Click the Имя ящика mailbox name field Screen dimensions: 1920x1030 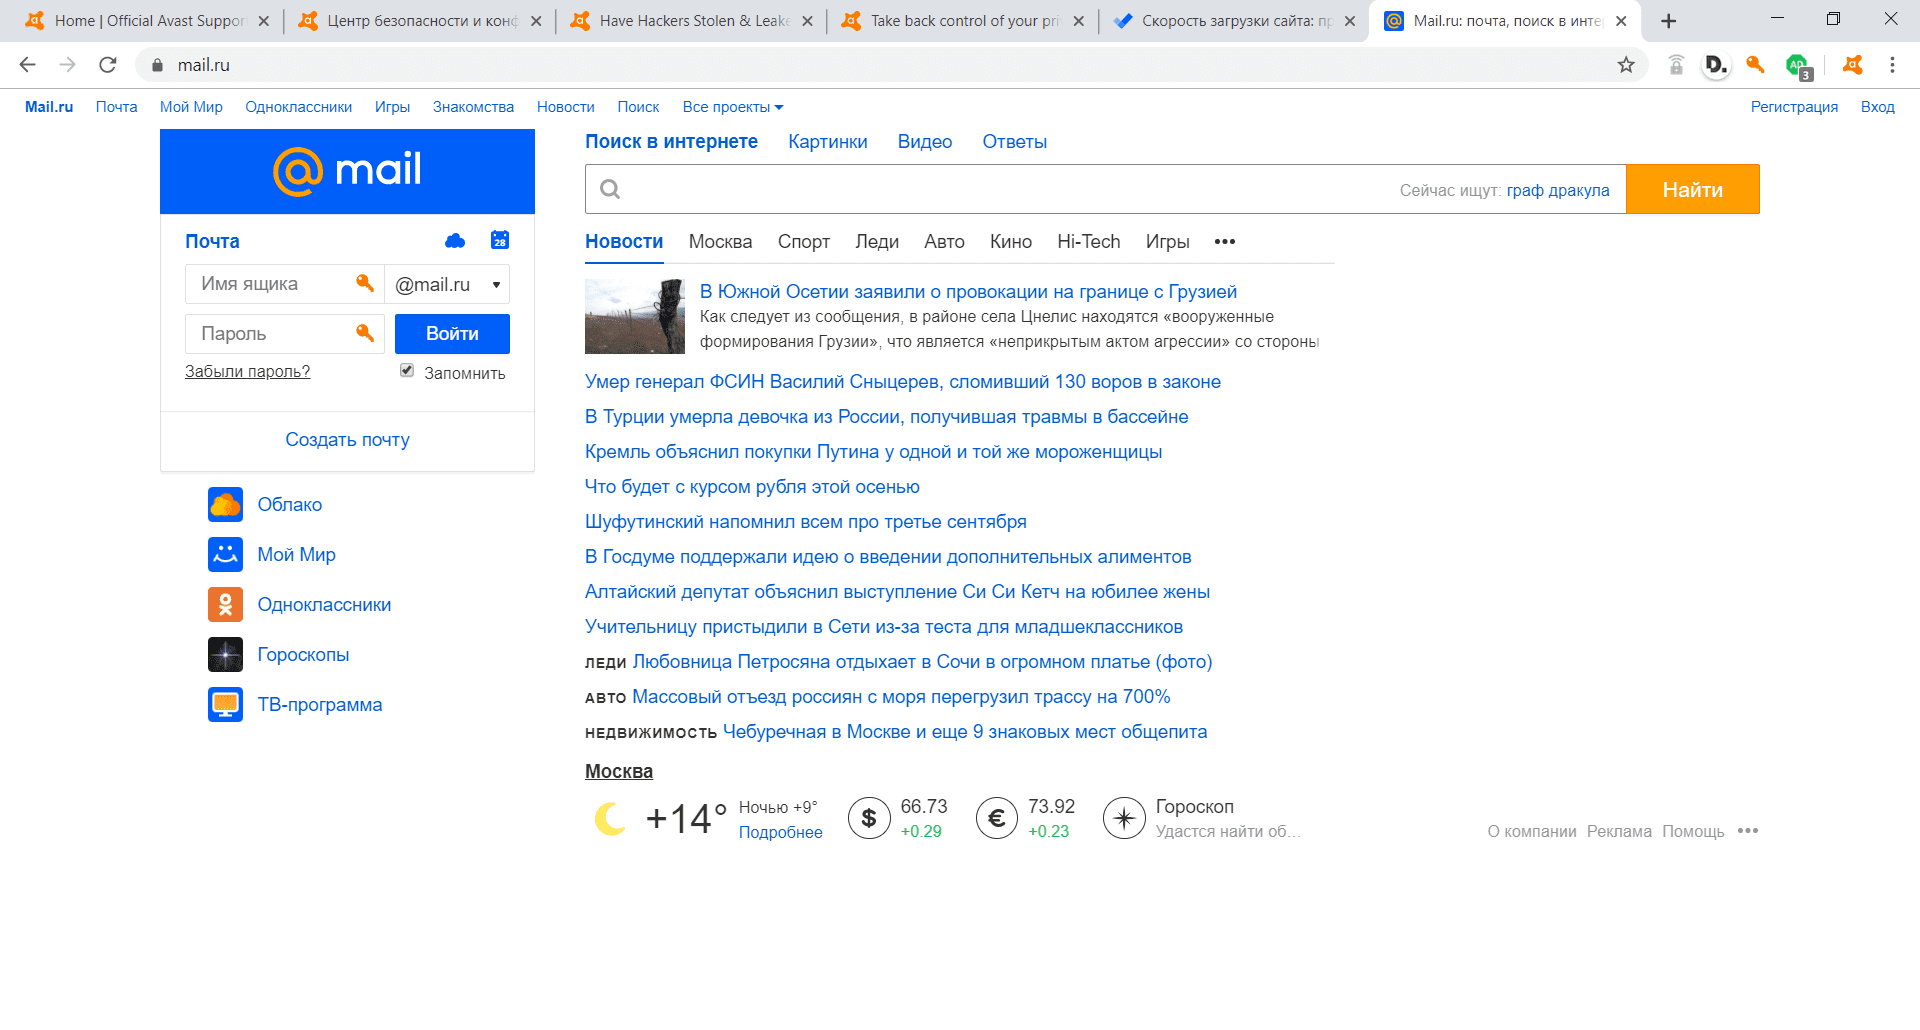[285, 284]
